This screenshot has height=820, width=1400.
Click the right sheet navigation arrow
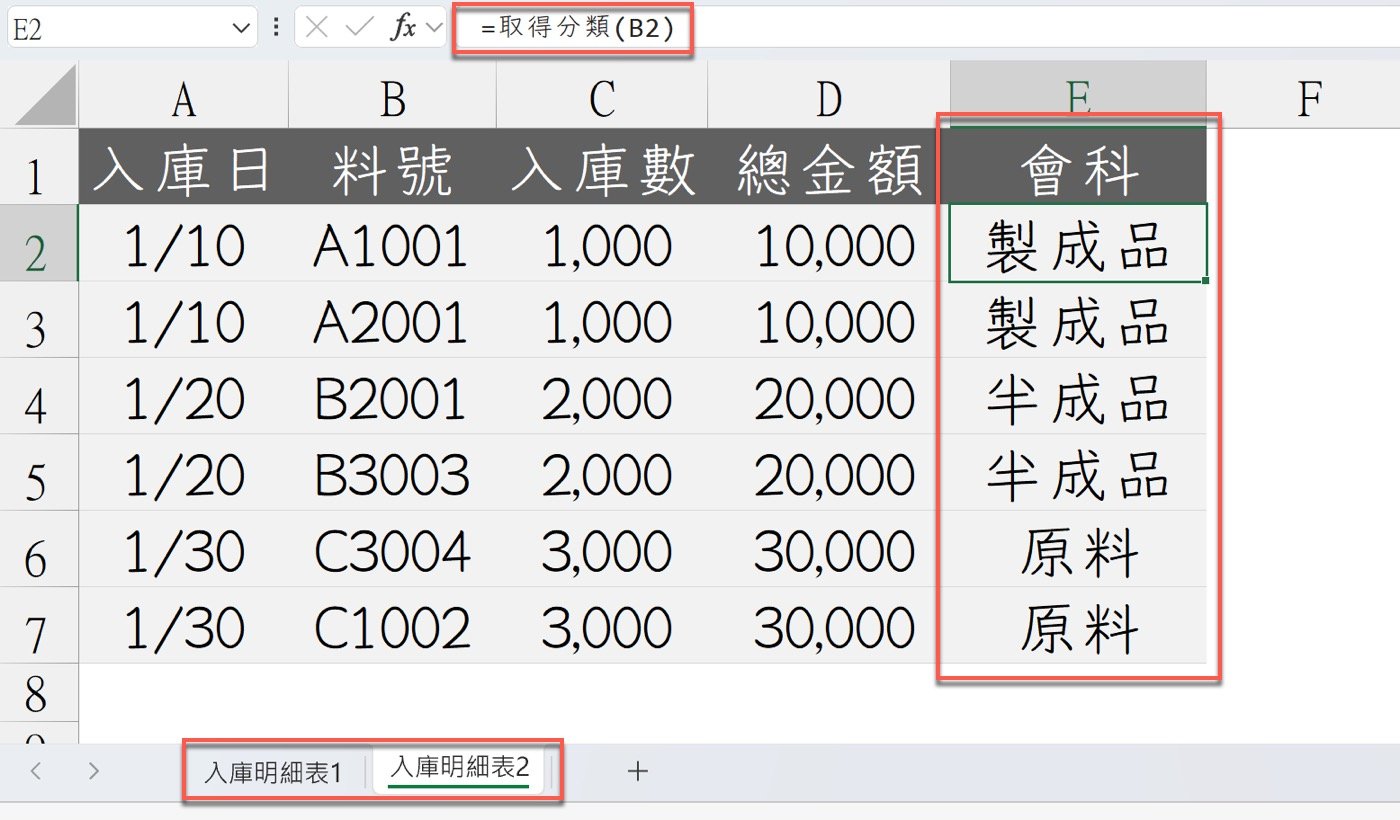point(92,771)
